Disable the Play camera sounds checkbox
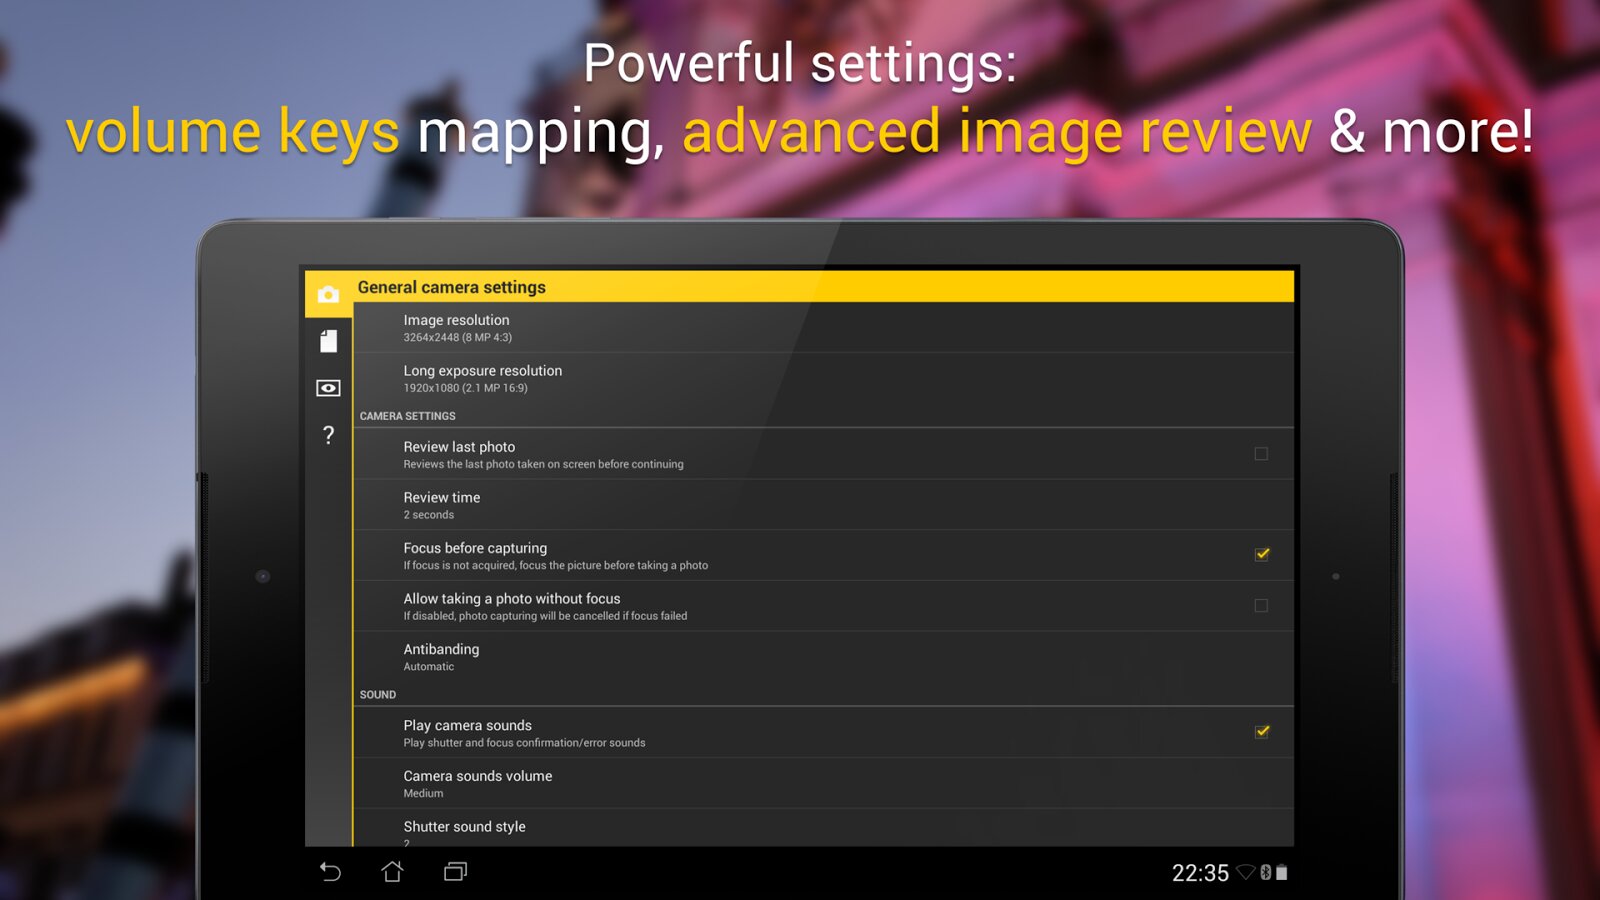Viewport: 1600px width, 900px height. coord(1262,731)
